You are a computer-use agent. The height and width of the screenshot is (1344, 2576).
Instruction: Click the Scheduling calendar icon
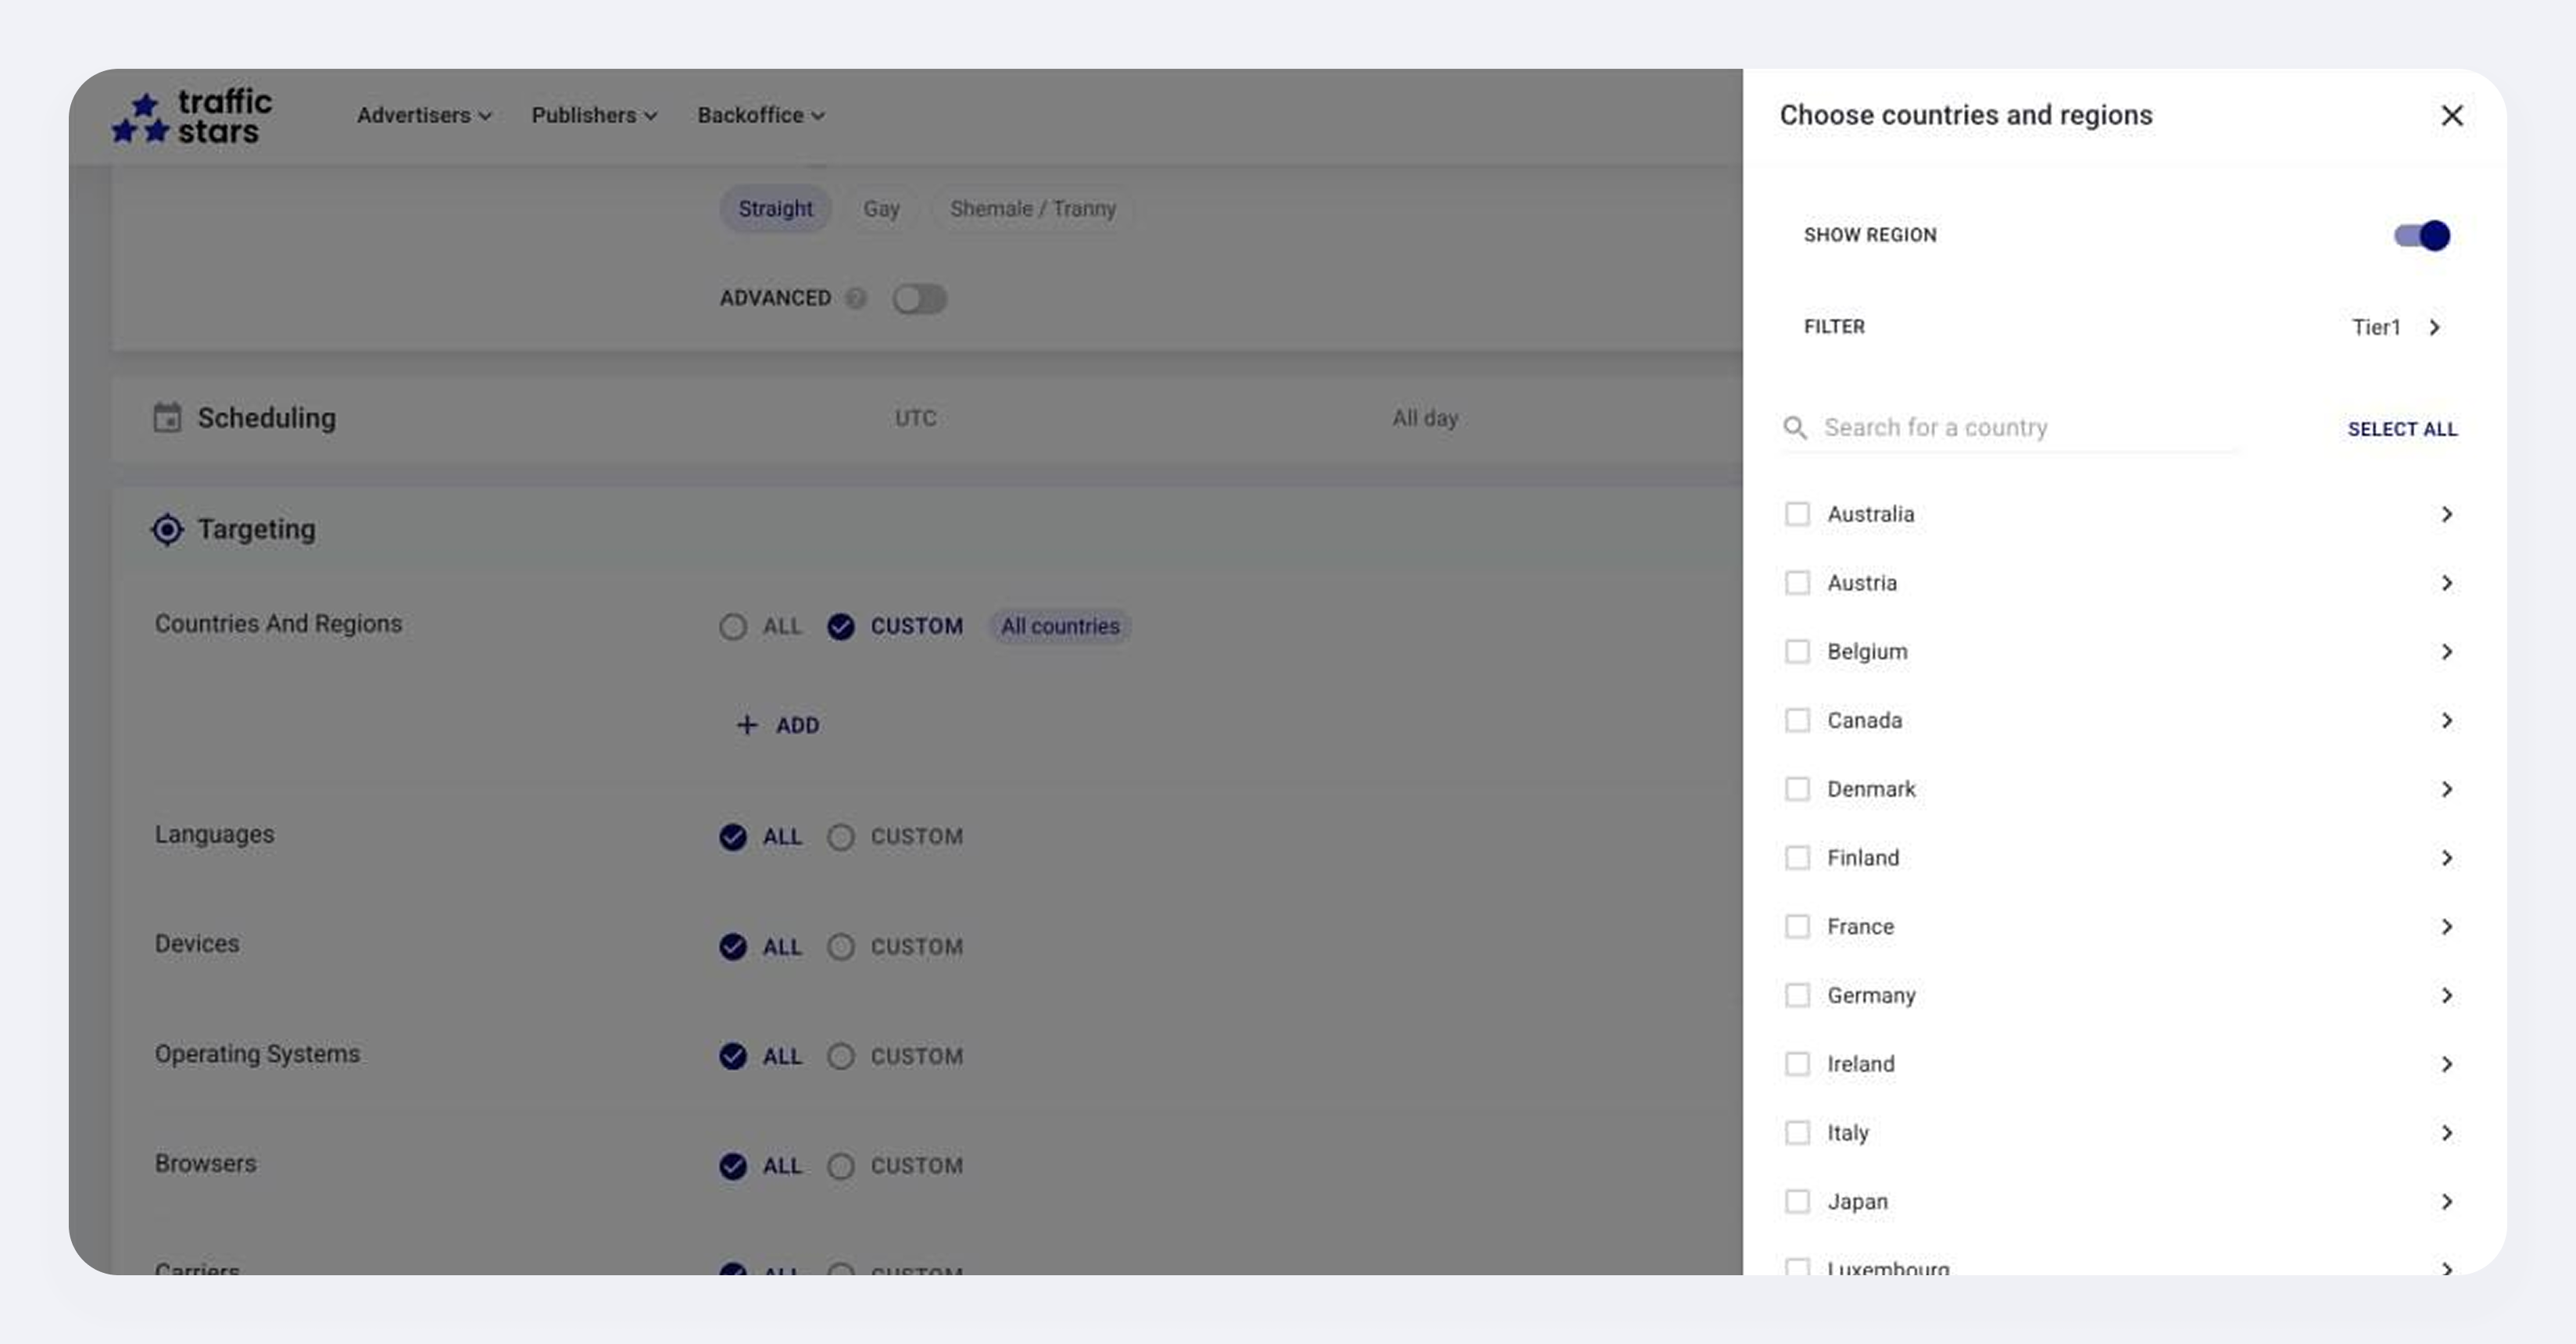click(x=167, y=417)
